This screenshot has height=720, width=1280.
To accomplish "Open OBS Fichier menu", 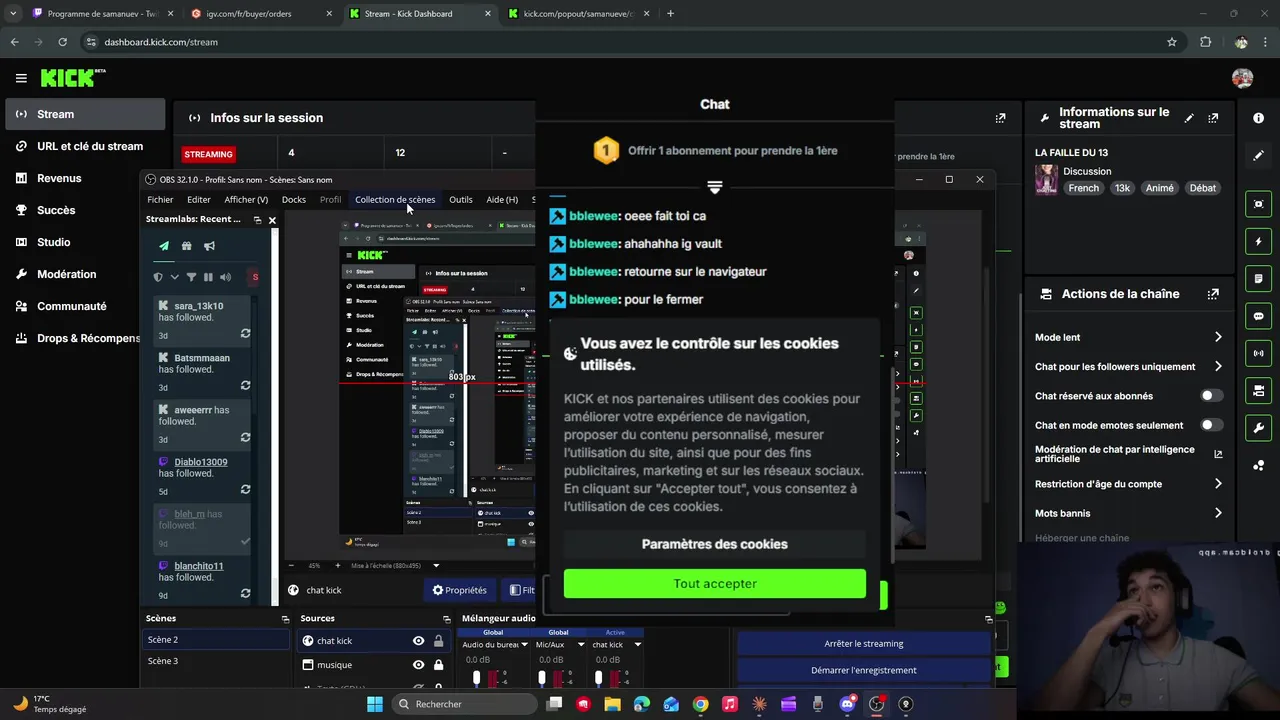I will (x=160, y=200).
